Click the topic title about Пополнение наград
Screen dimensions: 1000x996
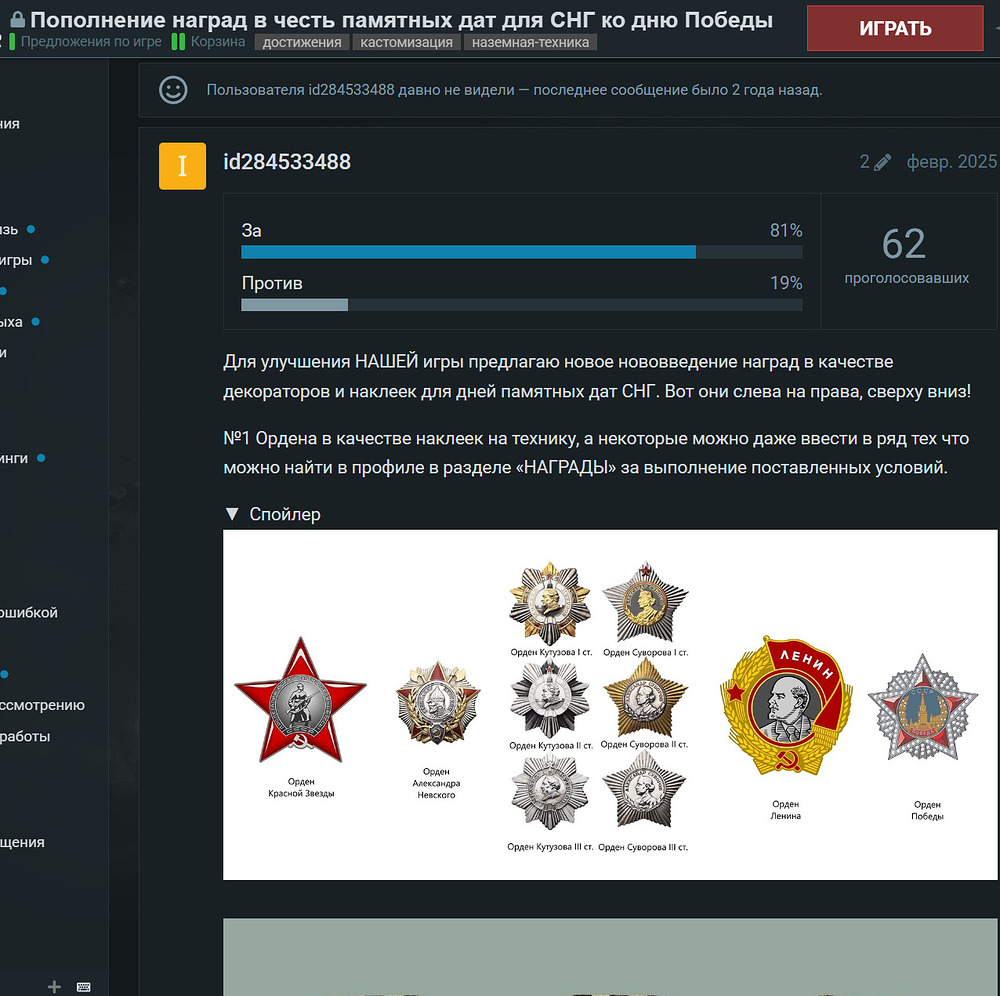tap(401, 20)
